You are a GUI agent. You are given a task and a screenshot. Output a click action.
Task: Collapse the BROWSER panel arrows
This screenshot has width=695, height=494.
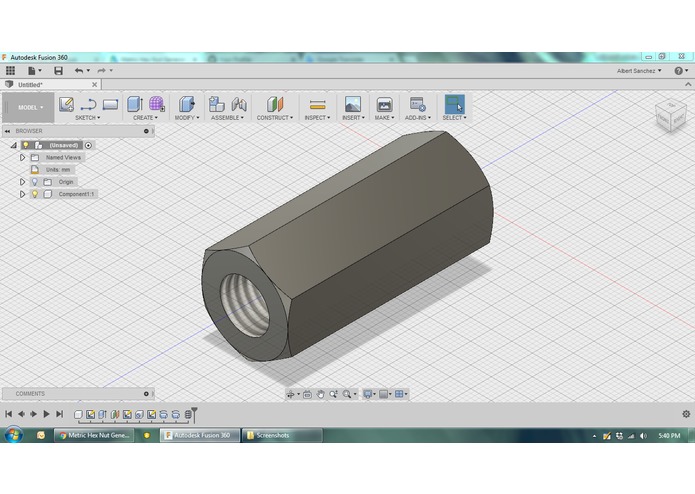[x=8, y=131]
